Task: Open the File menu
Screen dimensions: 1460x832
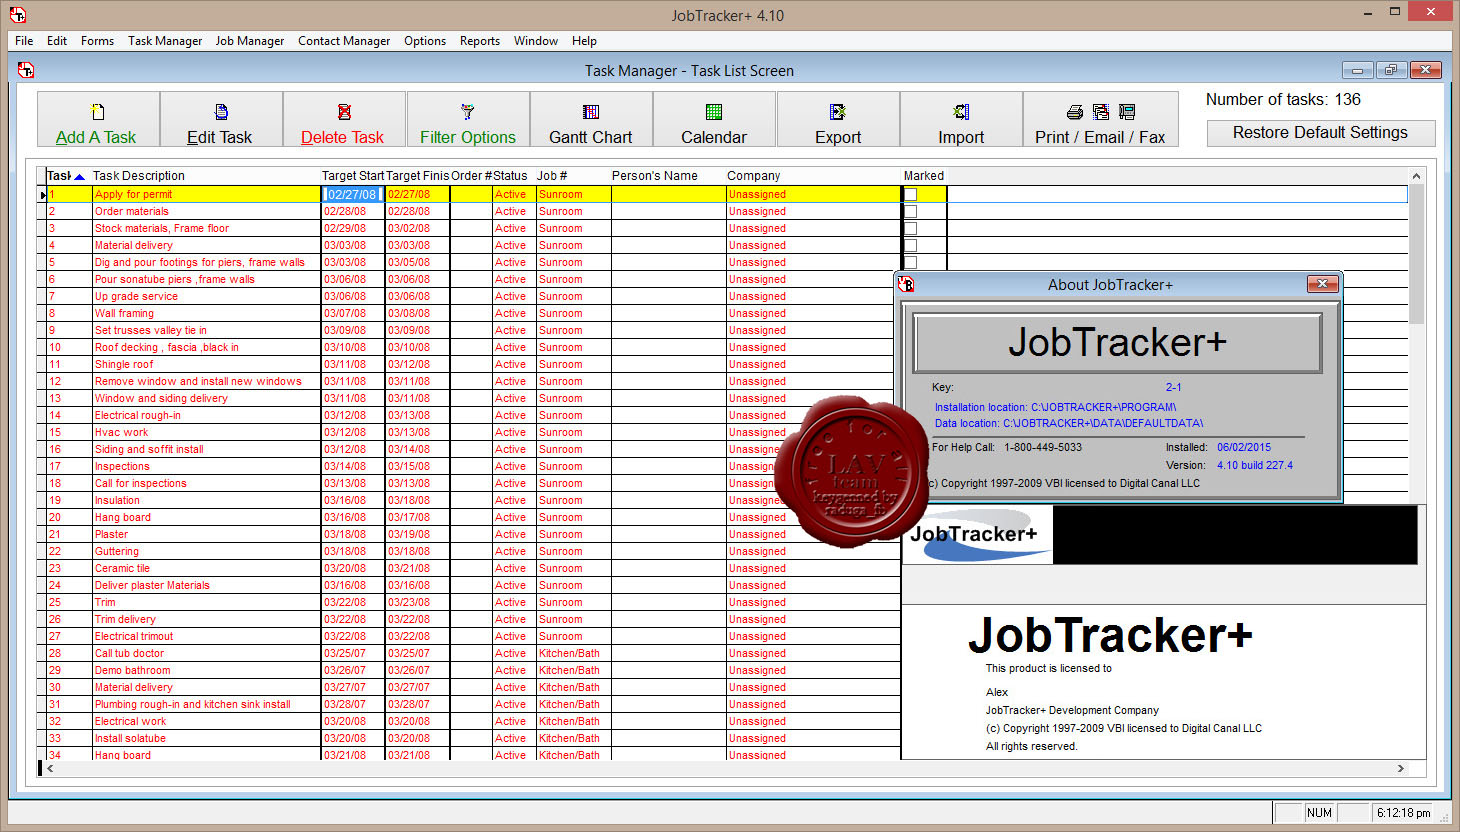Action: pos(24,41)
